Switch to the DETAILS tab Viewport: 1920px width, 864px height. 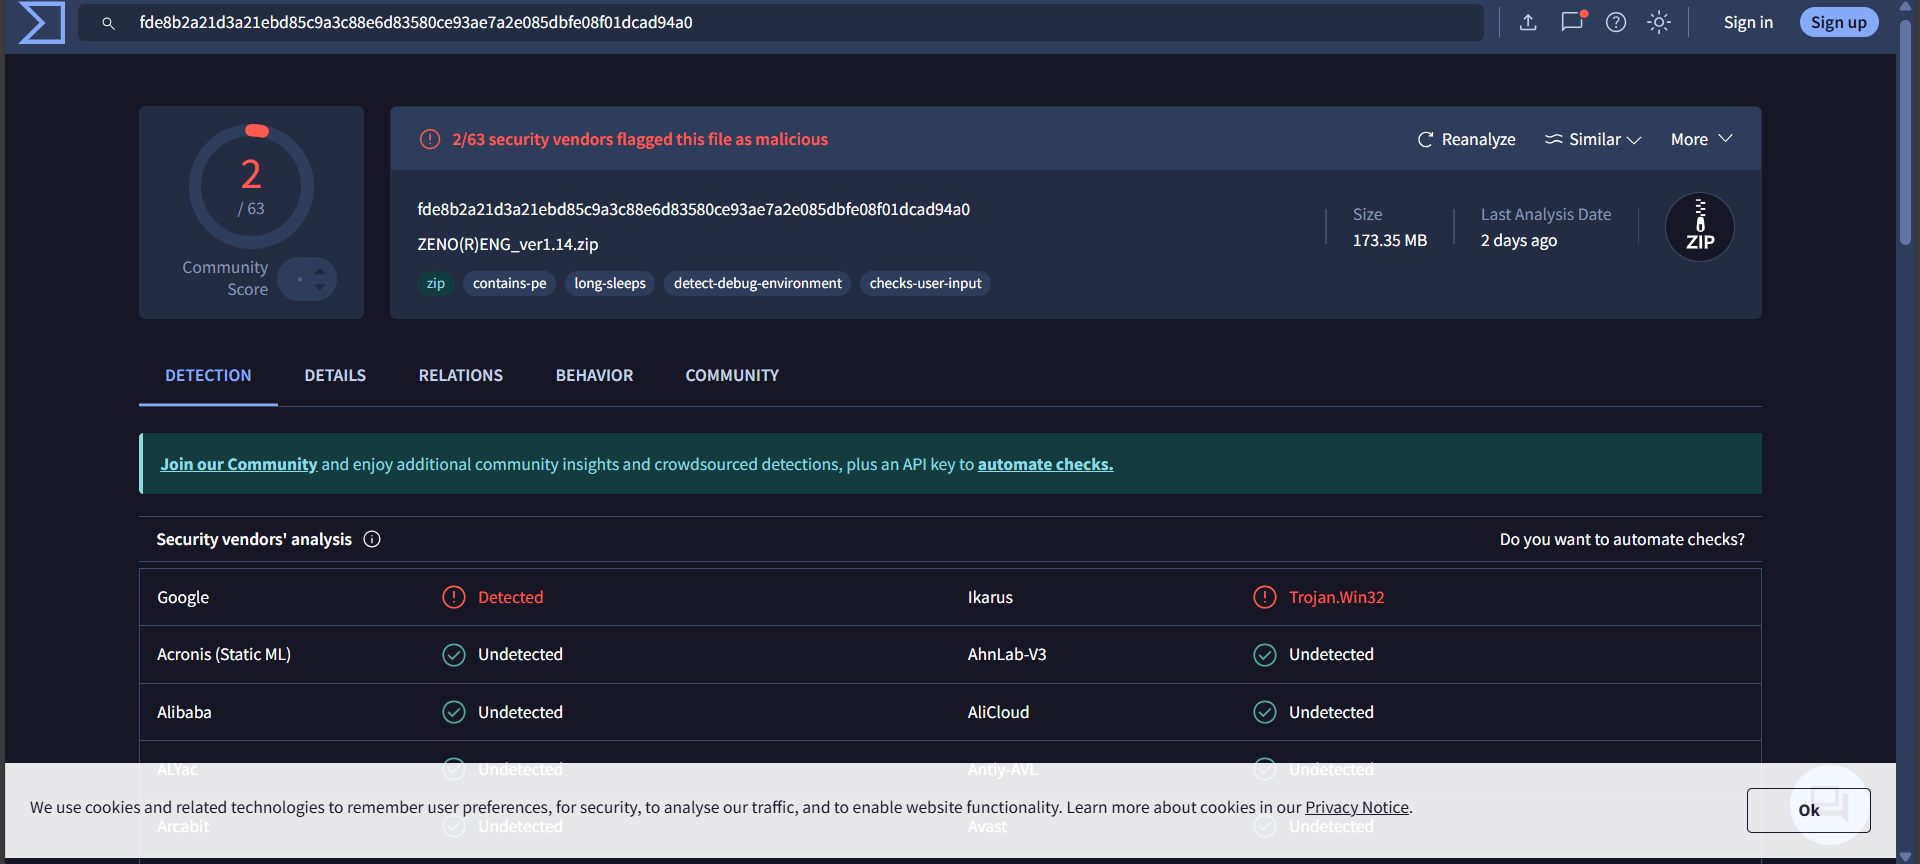coord(335,375)
